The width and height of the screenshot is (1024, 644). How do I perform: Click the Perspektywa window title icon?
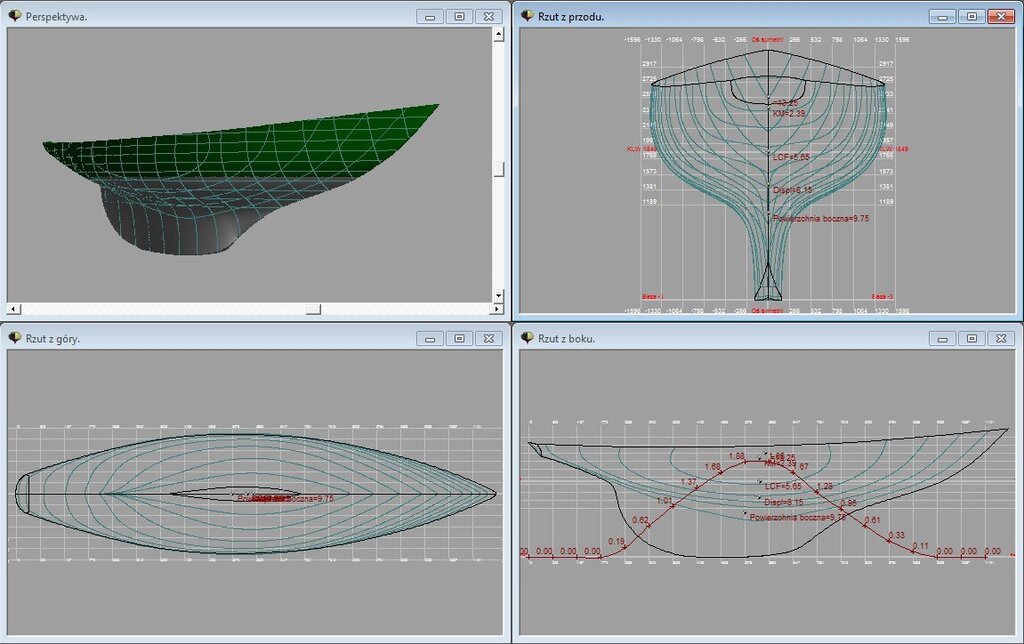click(14, 16)
